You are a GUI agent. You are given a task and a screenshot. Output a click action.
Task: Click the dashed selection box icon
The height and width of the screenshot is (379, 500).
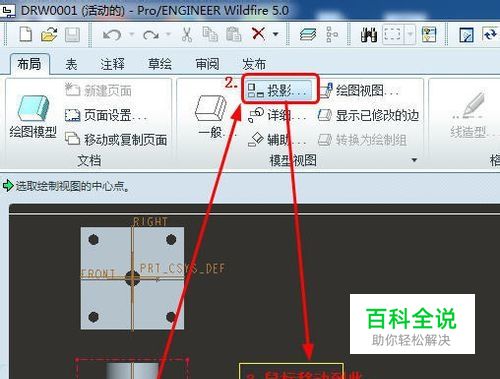[x=392, y=34]
